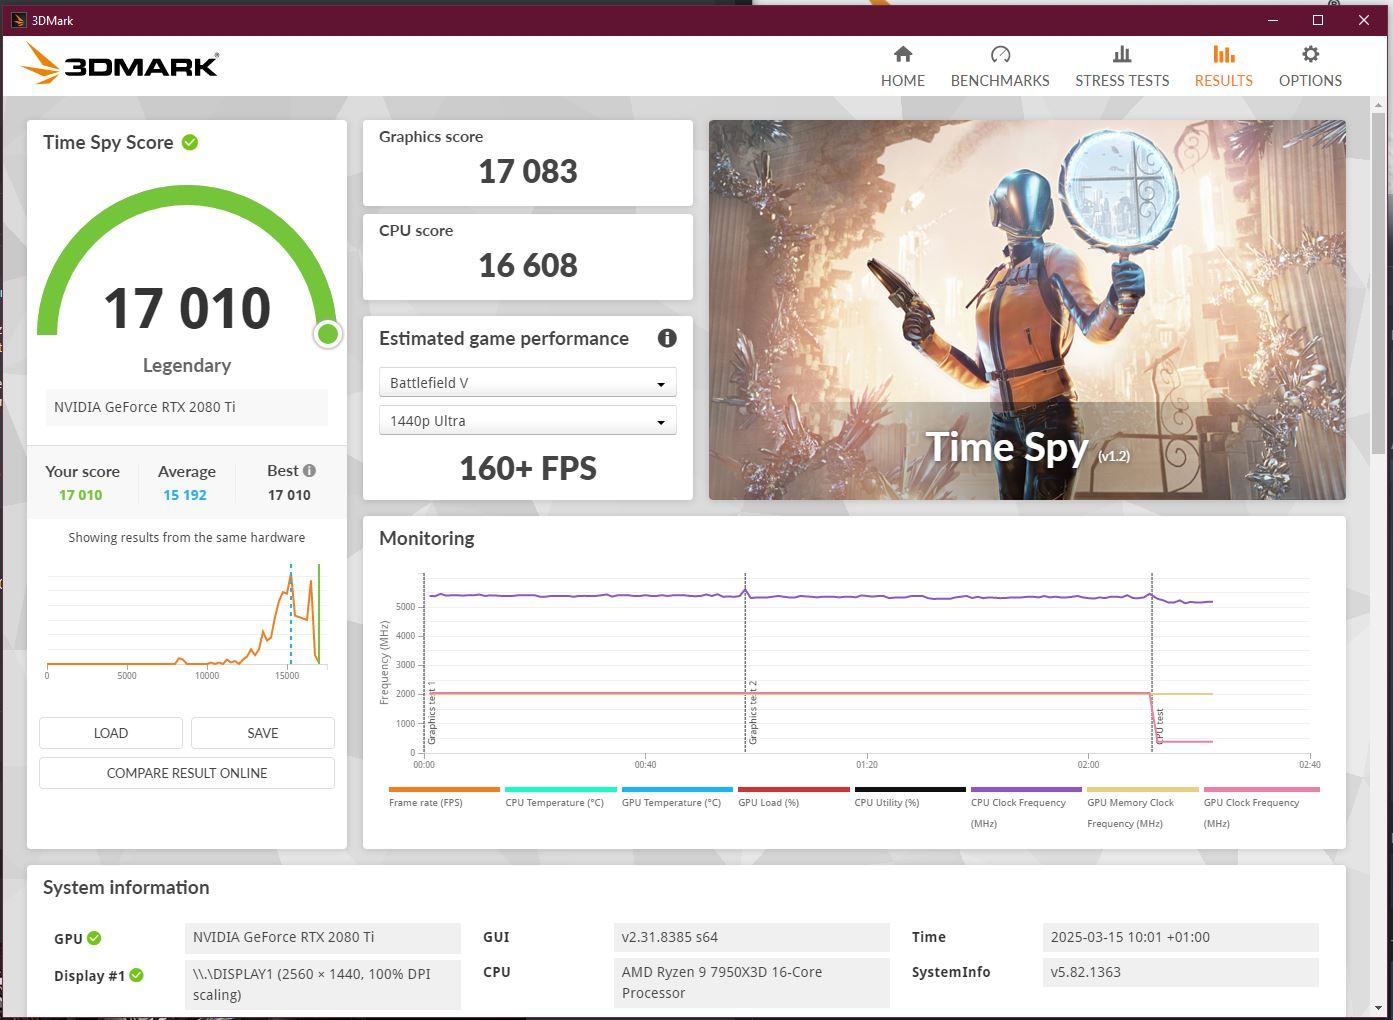Click the GUI version v2.31.8385 s64

click(x=751, y=937)
